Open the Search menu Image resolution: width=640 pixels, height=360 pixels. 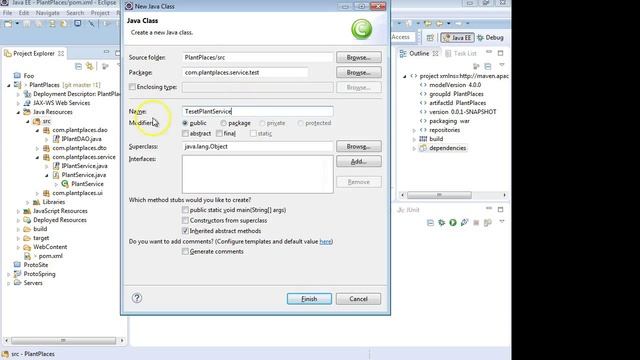pos(75,13)
